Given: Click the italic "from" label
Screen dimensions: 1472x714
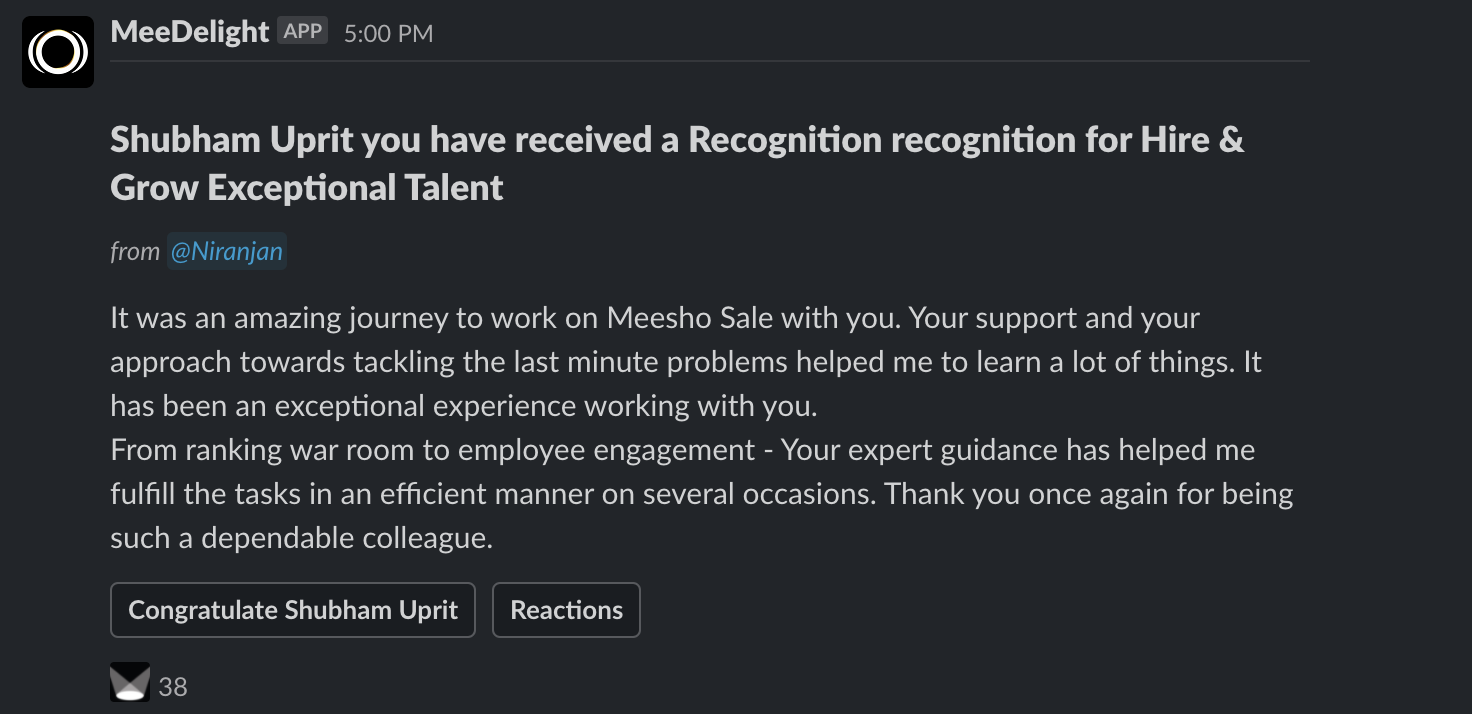Looking at the screenshot, I should pos(135,251).
